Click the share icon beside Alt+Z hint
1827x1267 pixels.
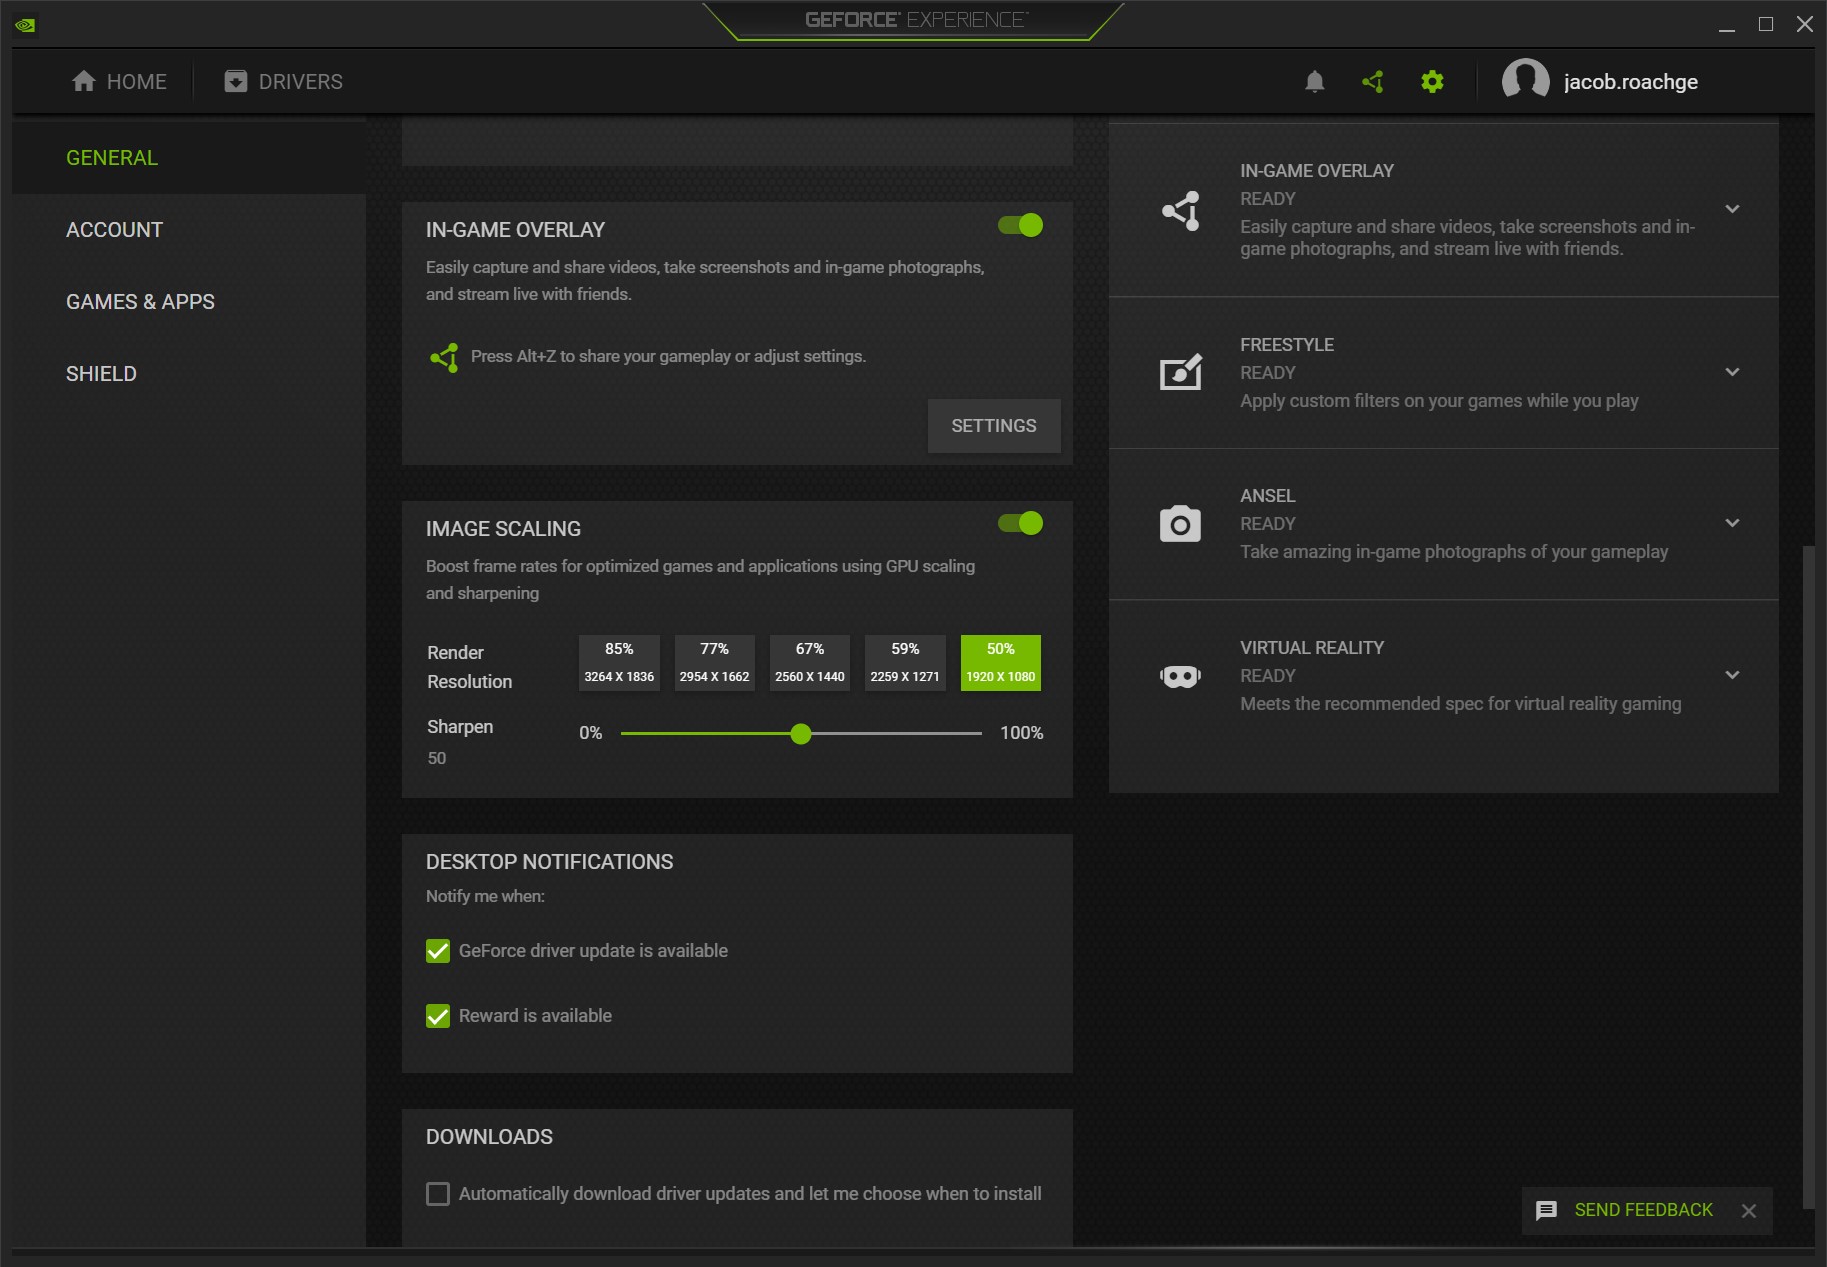(x=444, y=357)
